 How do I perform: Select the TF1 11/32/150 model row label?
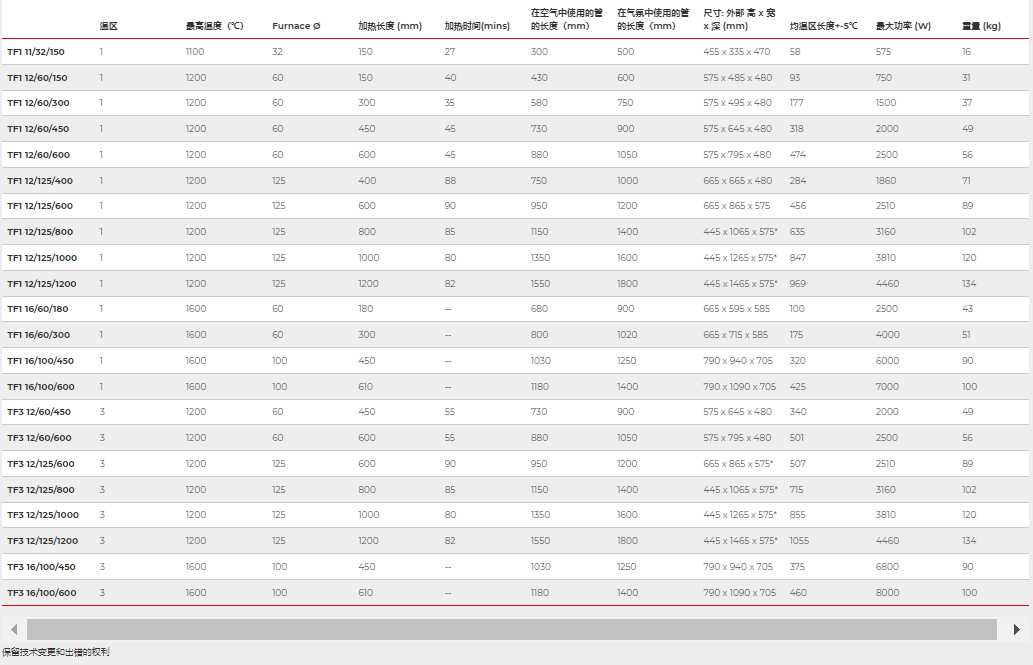[36, 52]
